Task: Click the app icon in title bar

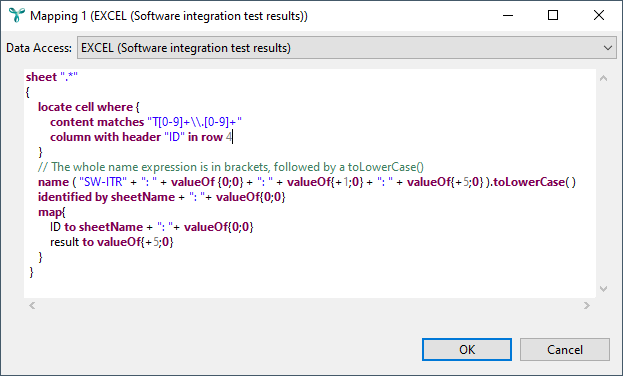Action: tap(17, 16)
